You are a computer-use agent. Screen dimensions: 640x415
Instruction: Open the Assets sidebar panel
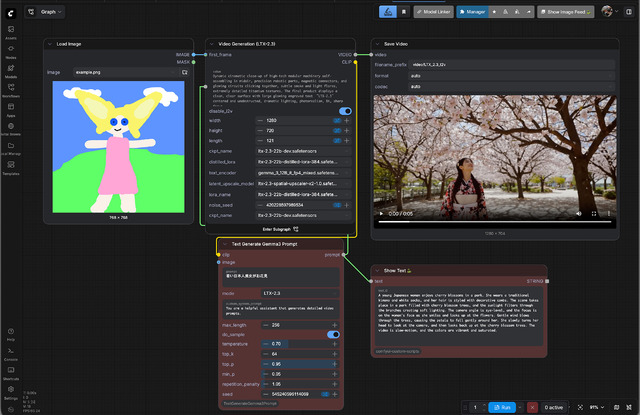(x=10, y=32)
